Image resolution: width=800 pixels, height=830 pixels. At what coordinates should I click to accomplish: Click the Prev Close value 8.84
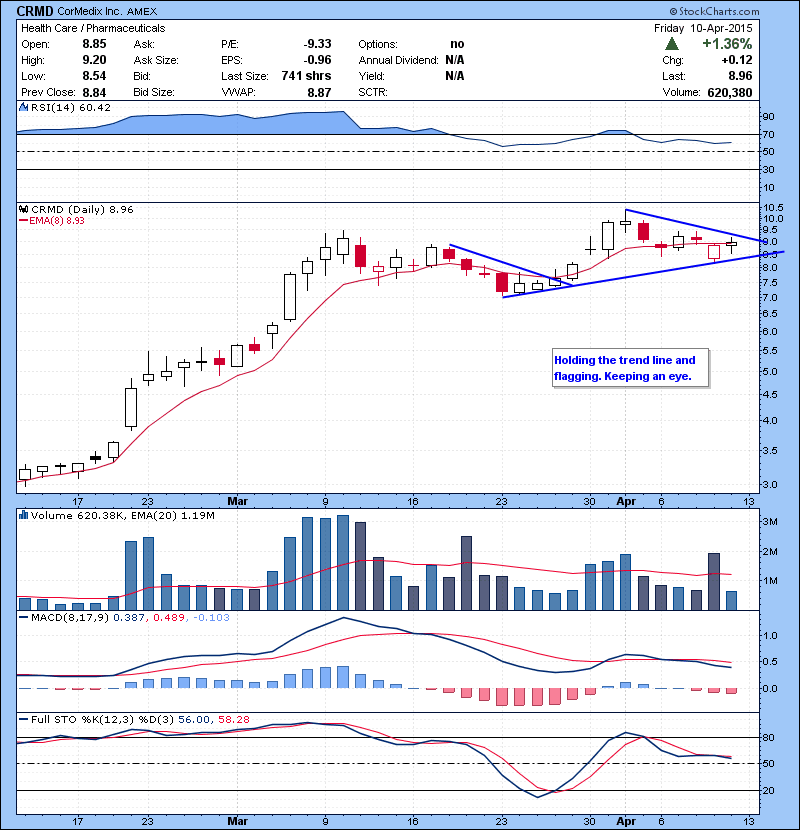point(94,92)
